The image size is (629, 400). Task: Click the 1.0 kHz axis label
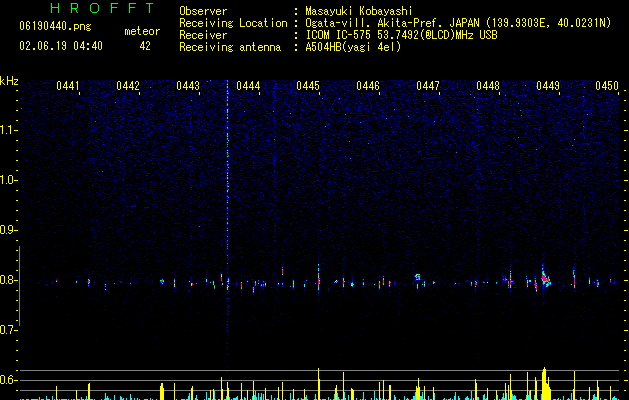coord(9,180)
